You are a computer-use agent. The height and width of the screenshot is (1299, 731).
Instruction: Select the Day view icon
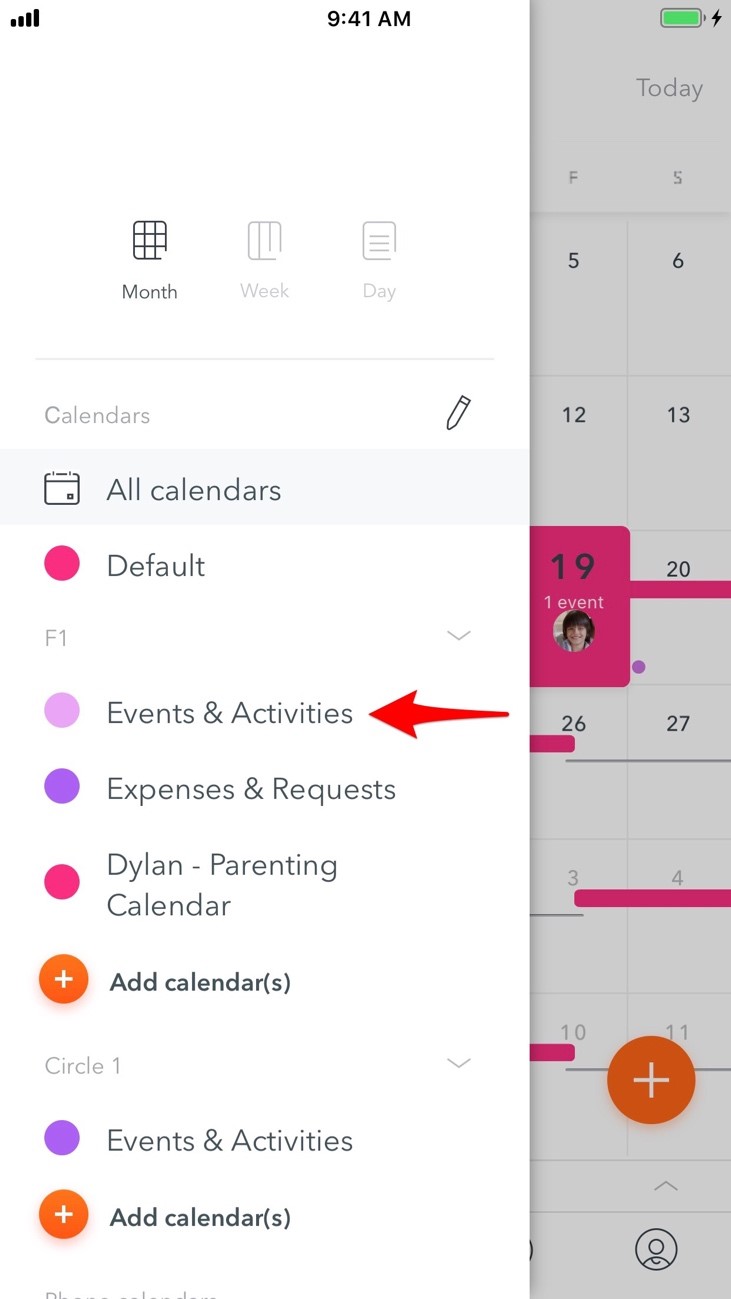[379, 240]
